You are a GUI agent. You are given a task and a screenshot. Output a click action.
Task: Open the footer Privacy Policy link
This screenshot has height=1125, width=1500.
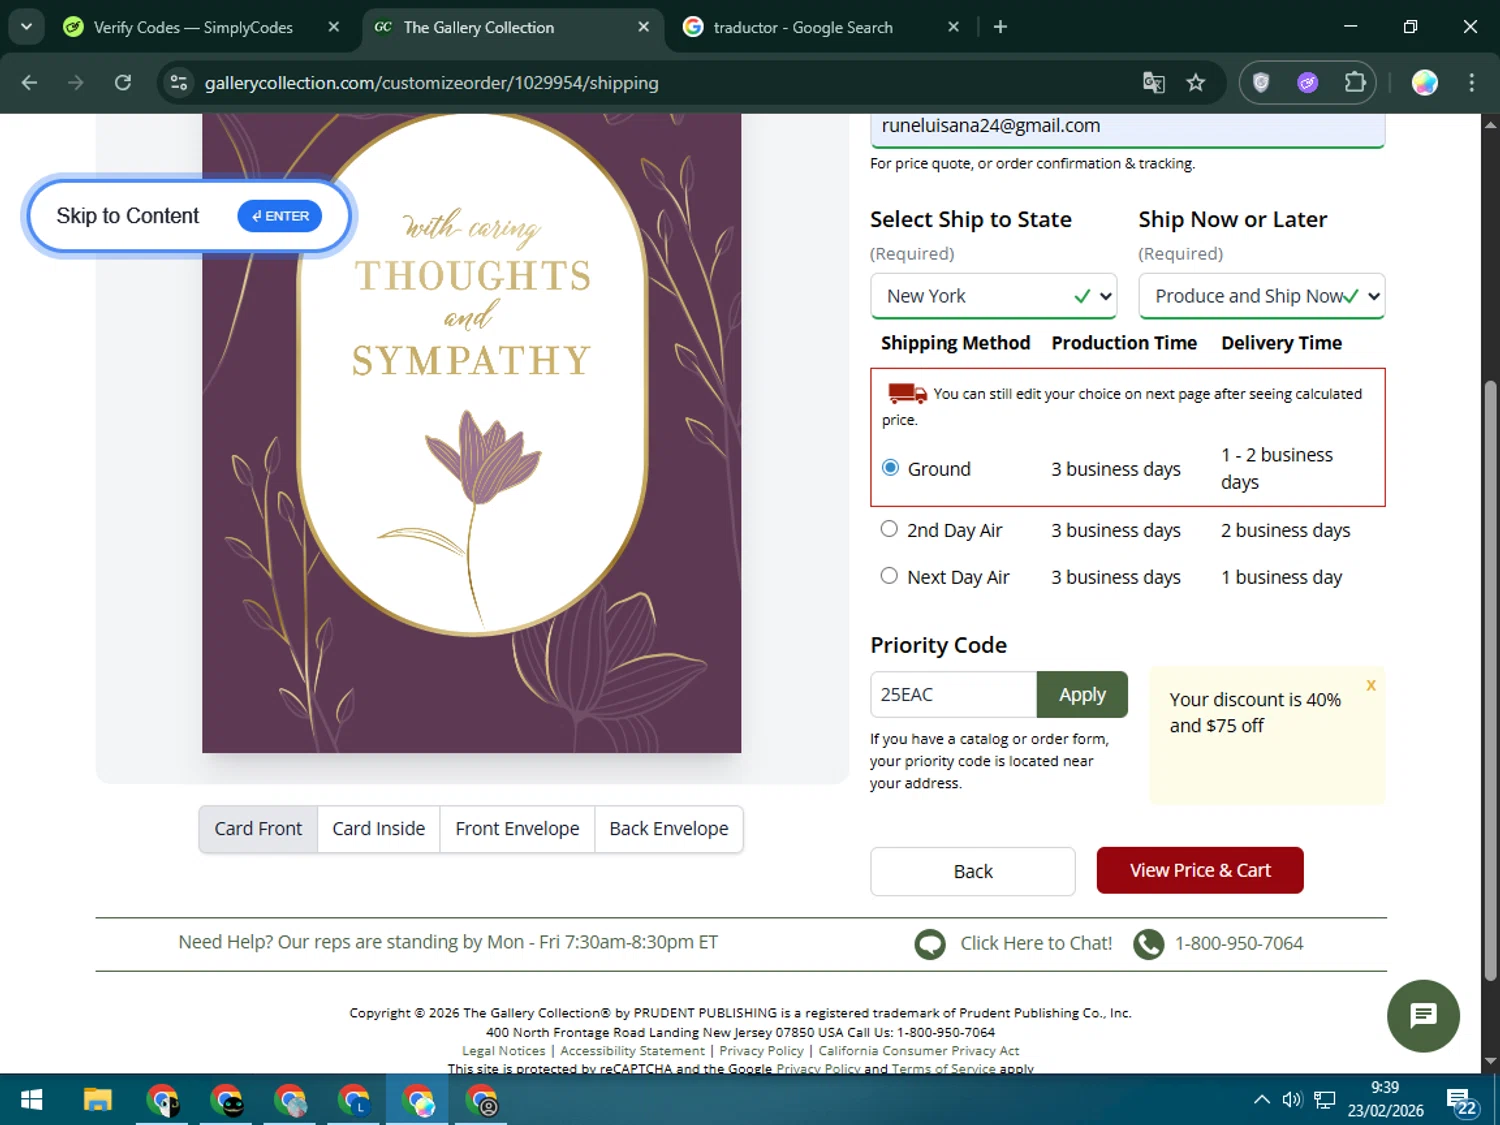(761, 1051)
